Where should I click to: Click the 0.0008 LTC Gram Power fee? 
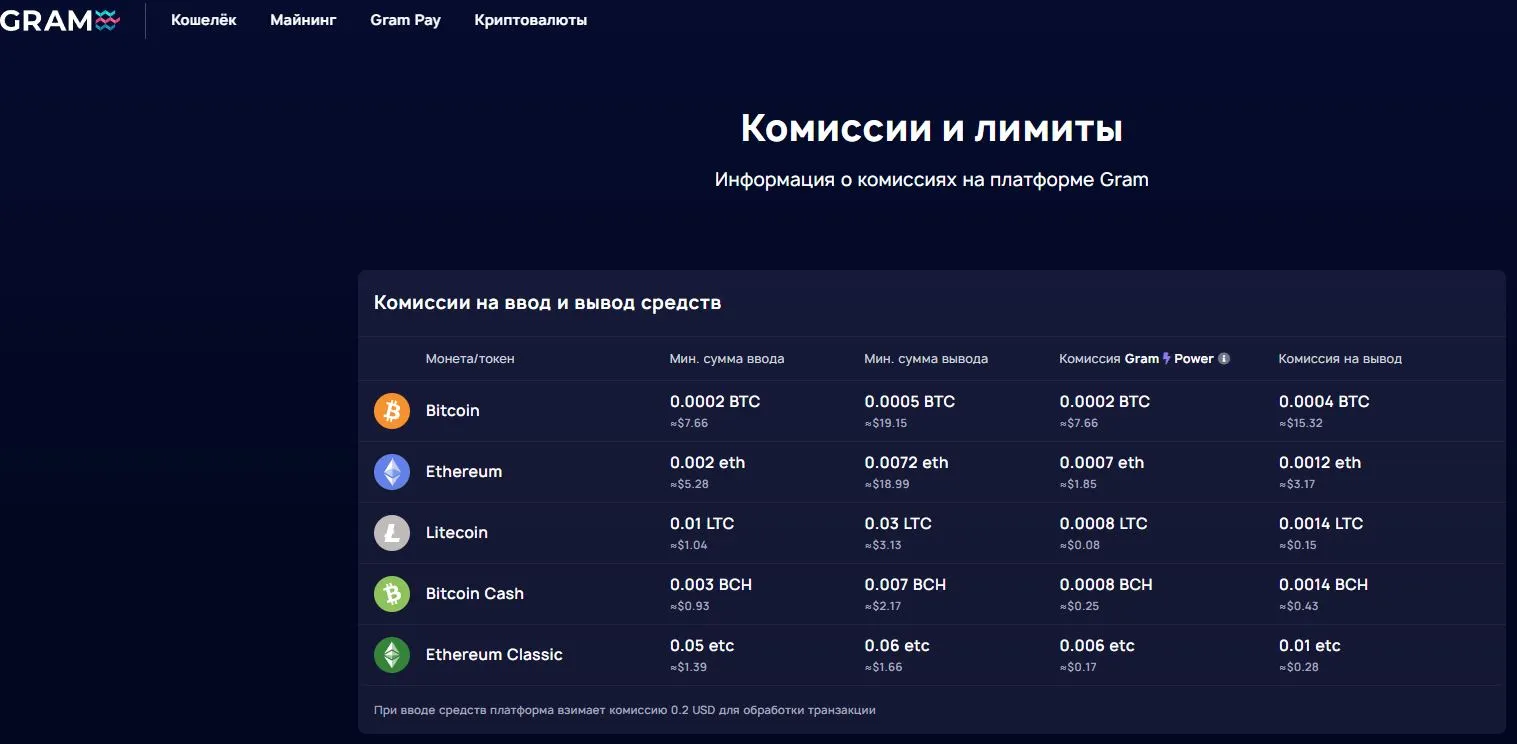[x=1104, y=524]
